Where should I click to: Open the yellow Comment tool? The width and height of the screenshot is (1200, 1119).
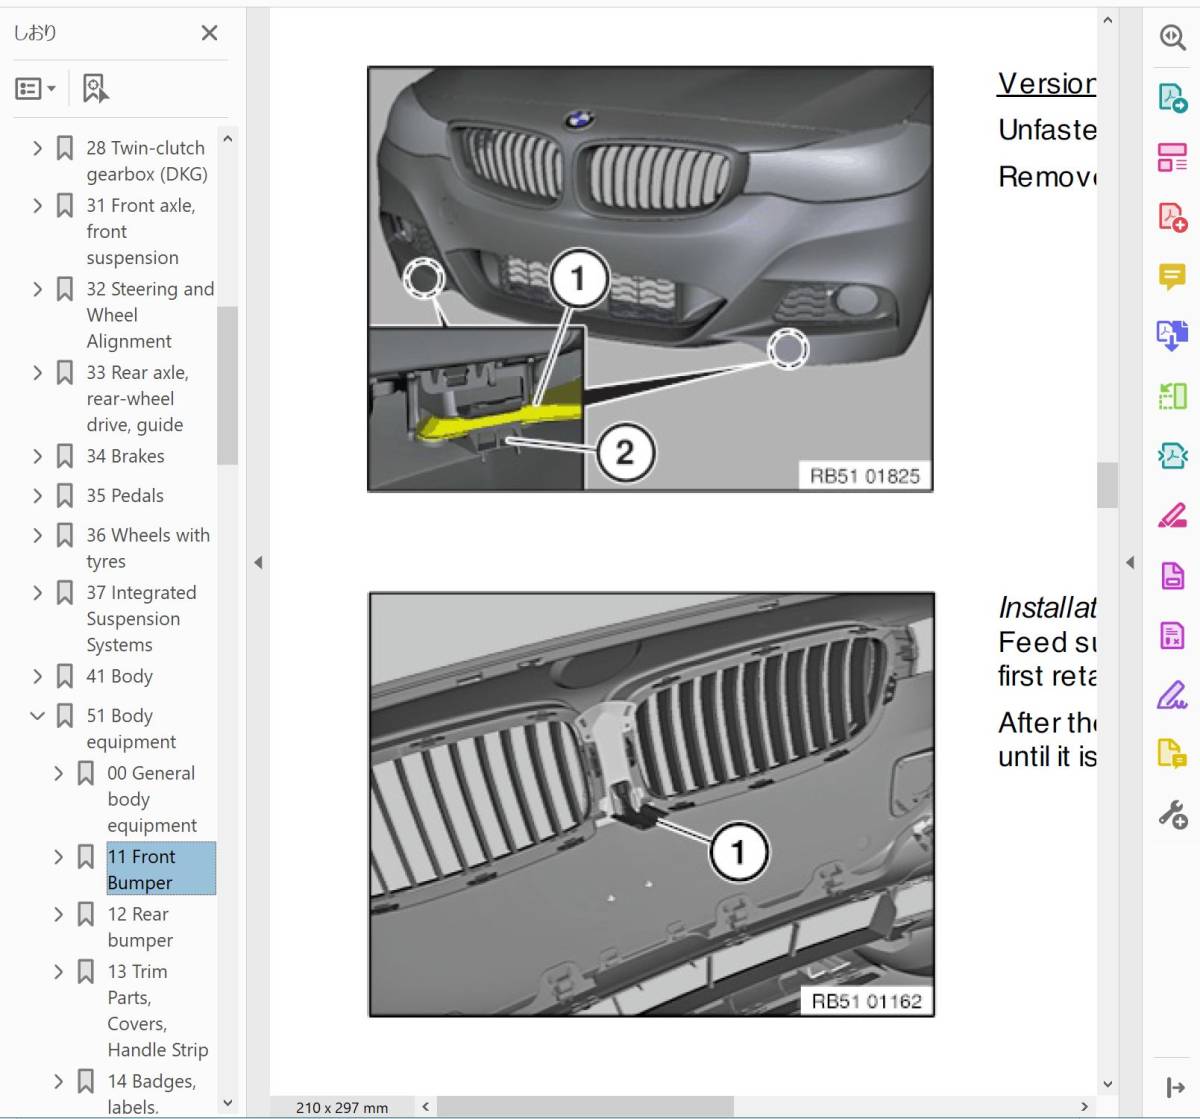pos(1172,276)
